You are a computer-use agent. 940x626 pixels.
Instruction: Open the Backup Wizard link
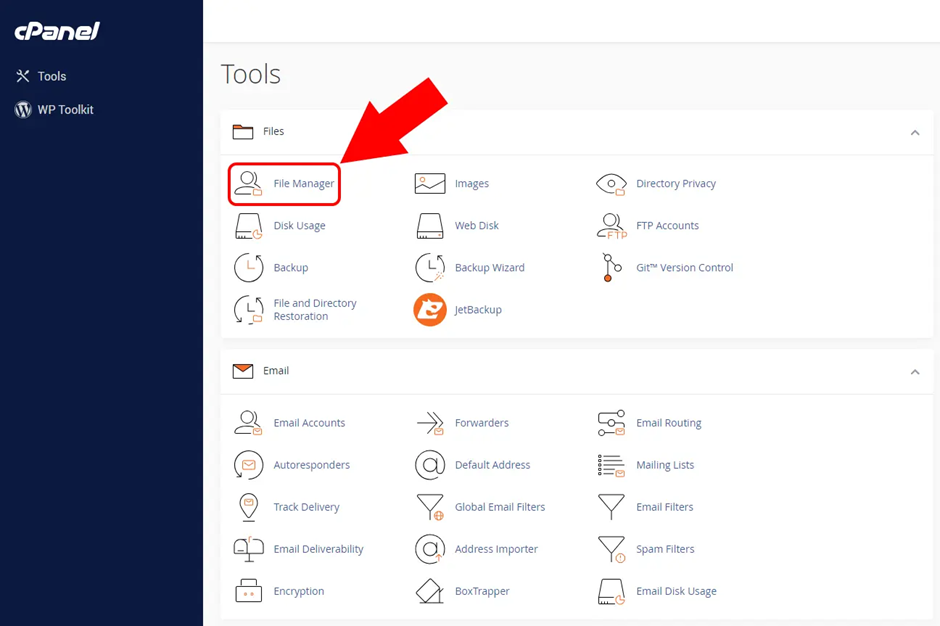coord(489,267)
